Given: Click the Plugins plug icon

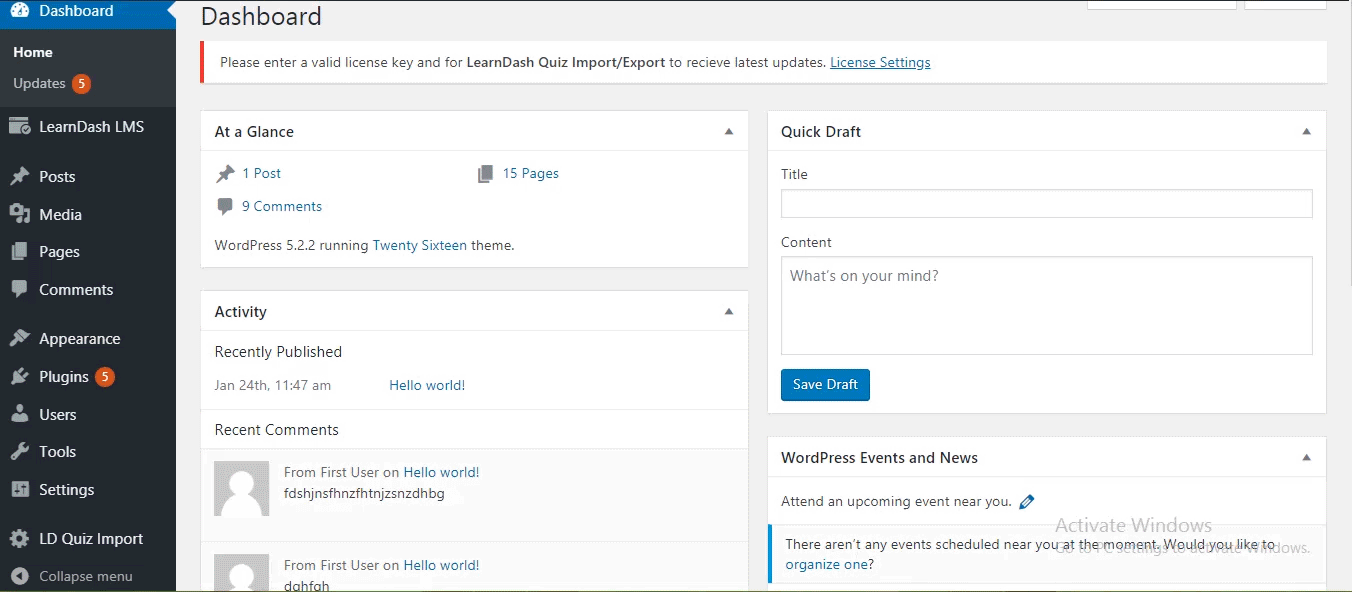Looking at the screenshot, I should coord(19,377).
